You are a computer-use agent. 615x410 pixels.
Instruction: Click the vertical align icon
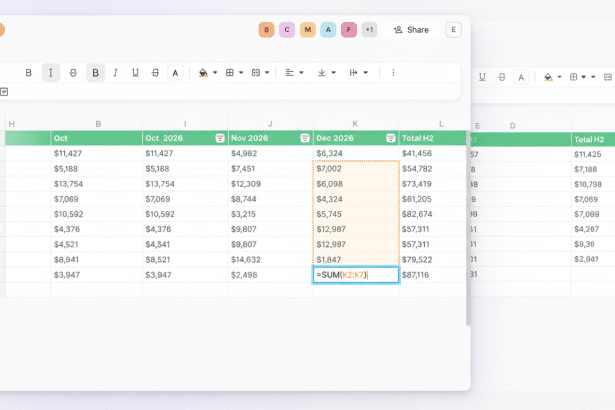pos(322,73)
